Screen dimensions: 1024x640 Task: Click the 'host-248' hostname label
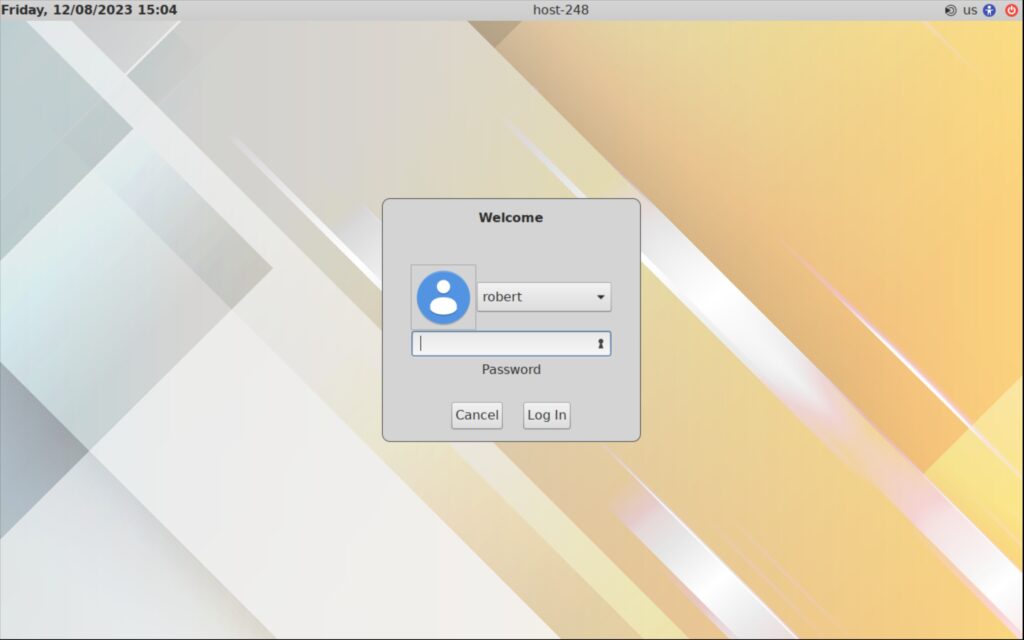[561, 10]
